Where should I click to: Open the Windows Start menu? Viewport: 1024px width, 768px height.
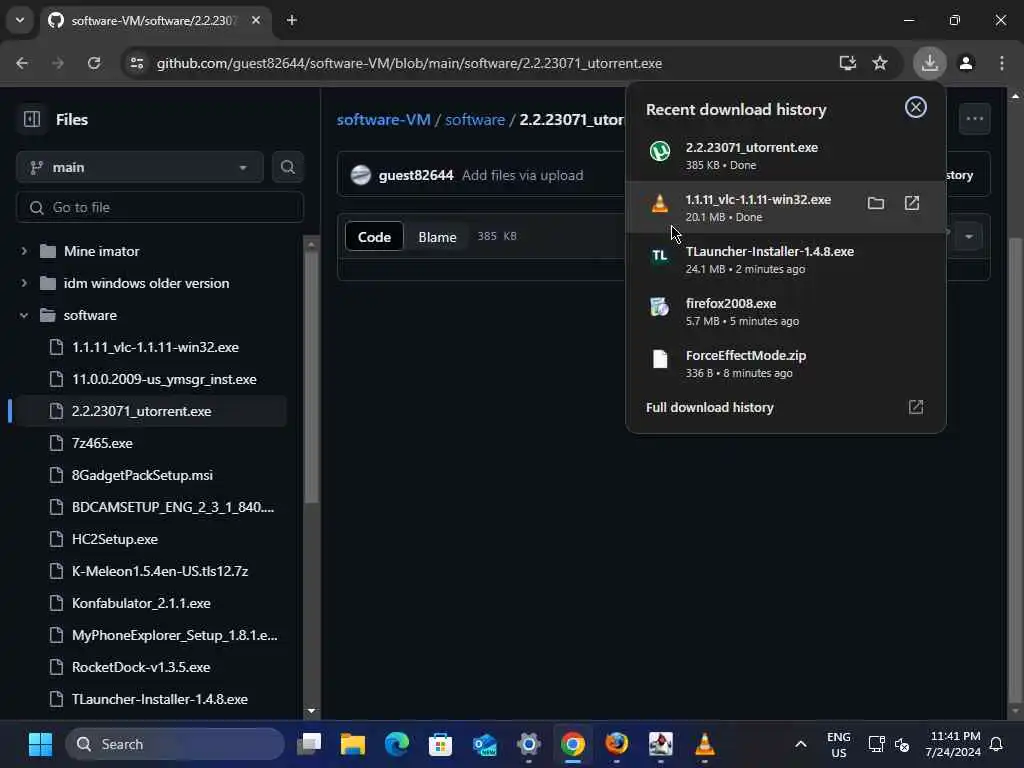pos(40,744)
